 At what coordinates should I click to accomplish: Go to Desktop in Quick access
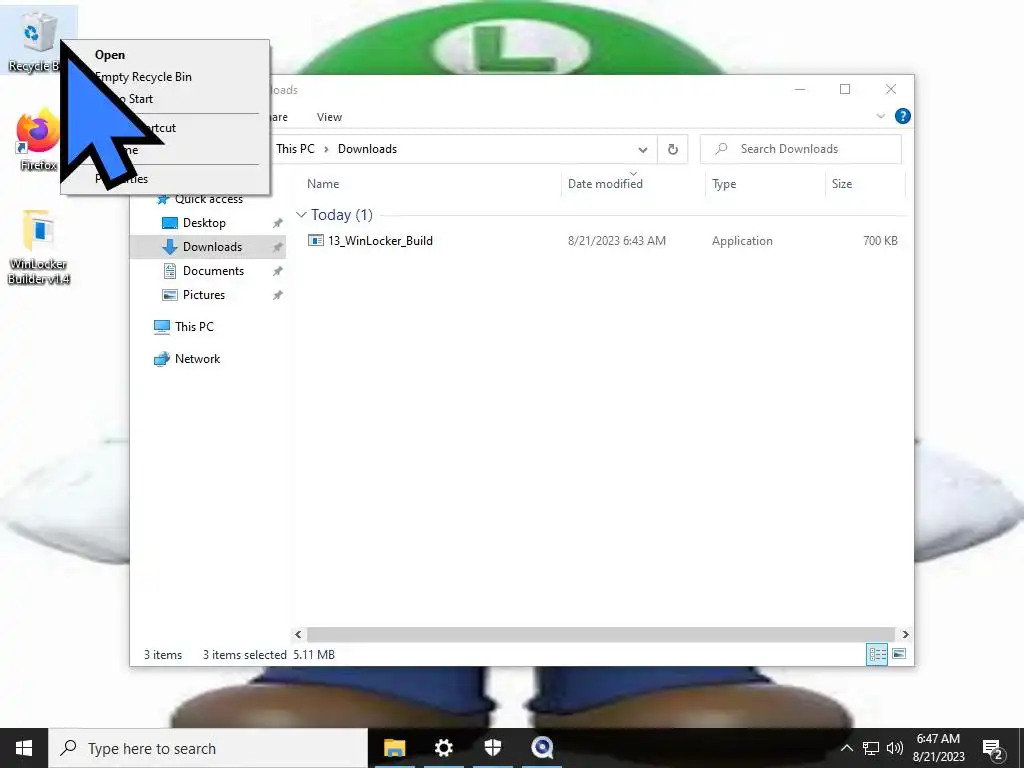tap(204, 223)
